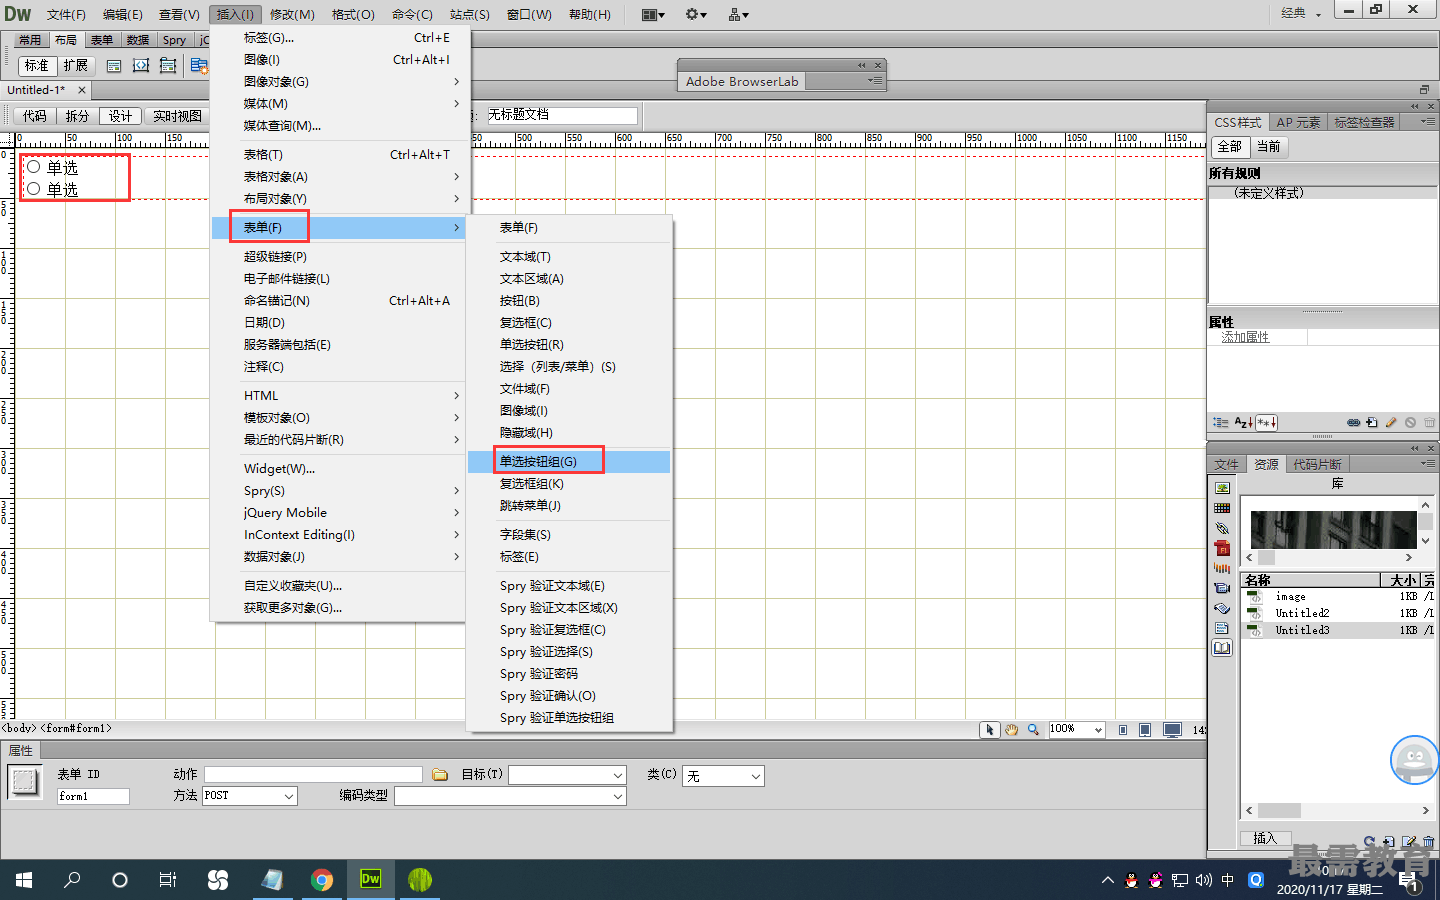This screenshot has height=900, width=1440.
Task: Switch to 代码 code view
Action: [35, 116]
